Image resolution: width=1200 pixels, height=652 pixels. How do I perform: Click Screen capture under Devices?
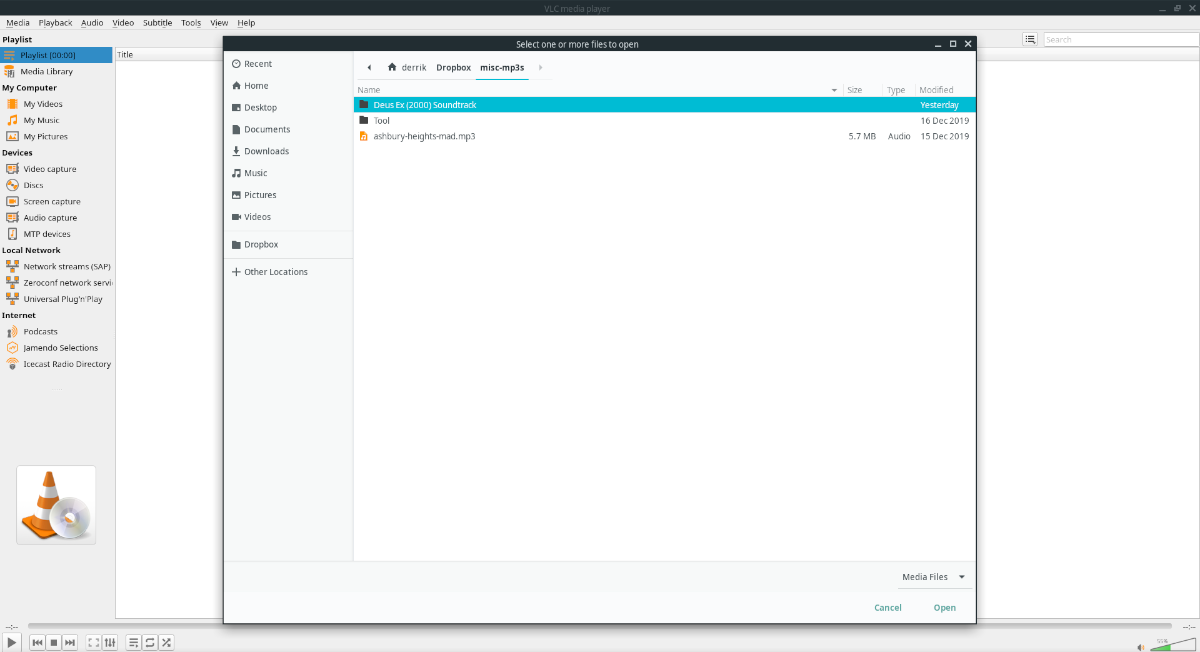click(x=51, y=201)
